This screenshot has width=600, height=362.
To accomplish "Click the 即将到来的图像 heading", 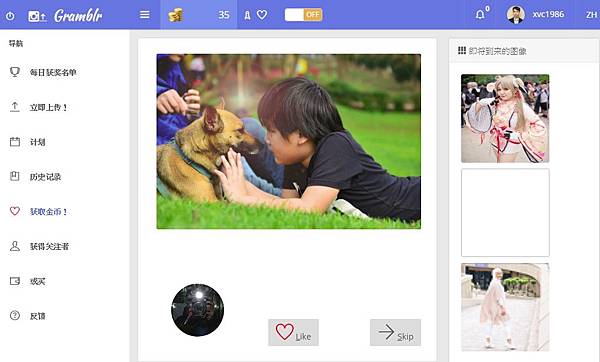I will (x=497, y=51).
